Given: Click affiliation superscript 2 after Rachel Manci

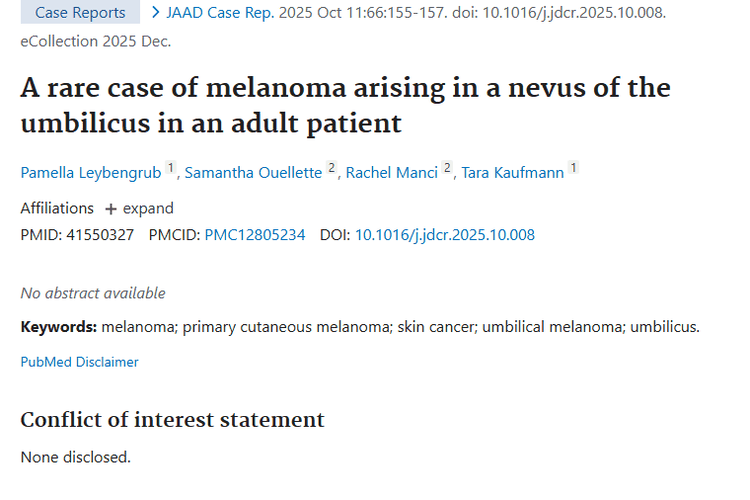Looking at the screenshot, I should tap(448, 168).
